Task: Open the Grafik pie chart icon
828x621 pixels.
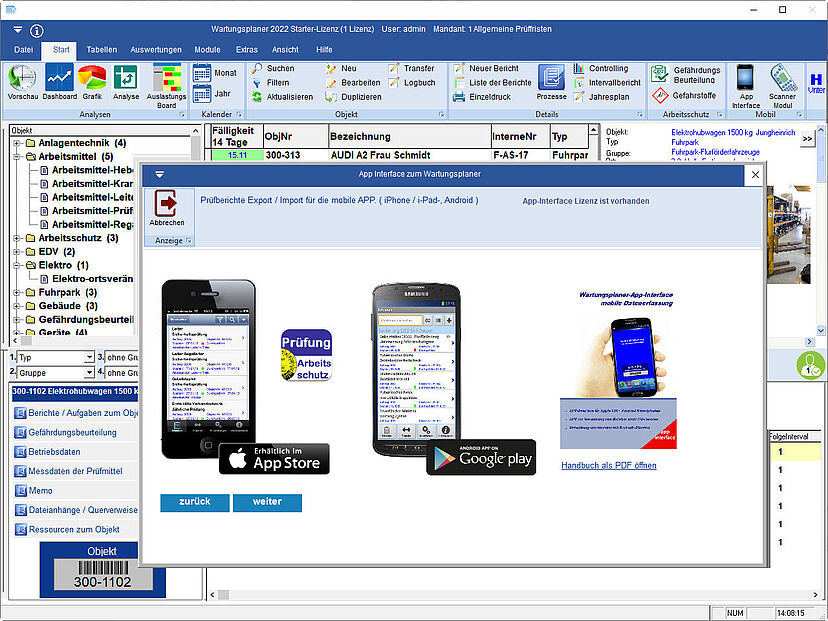Action: click(92, 78)
